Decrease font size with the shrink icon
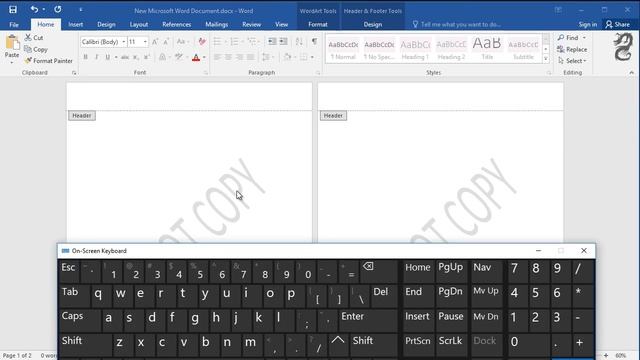 (x=166, y=42)
